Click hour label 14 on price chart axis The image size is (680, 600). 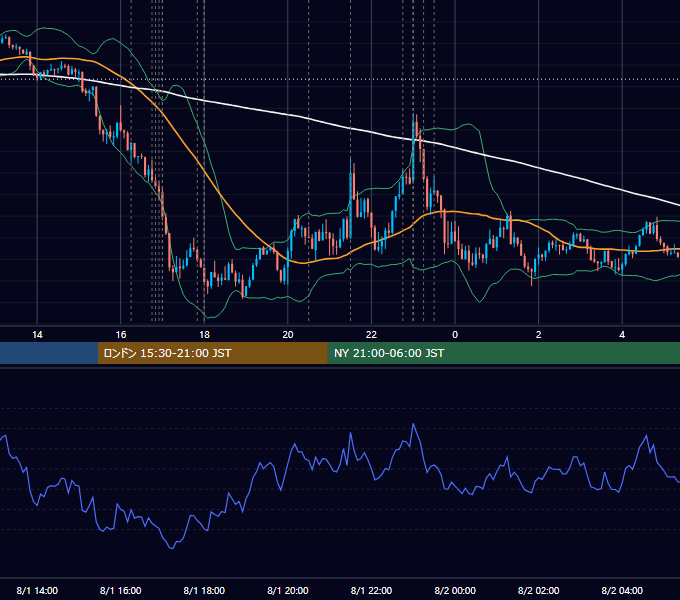pyautogui.click(x=37, y=335)
